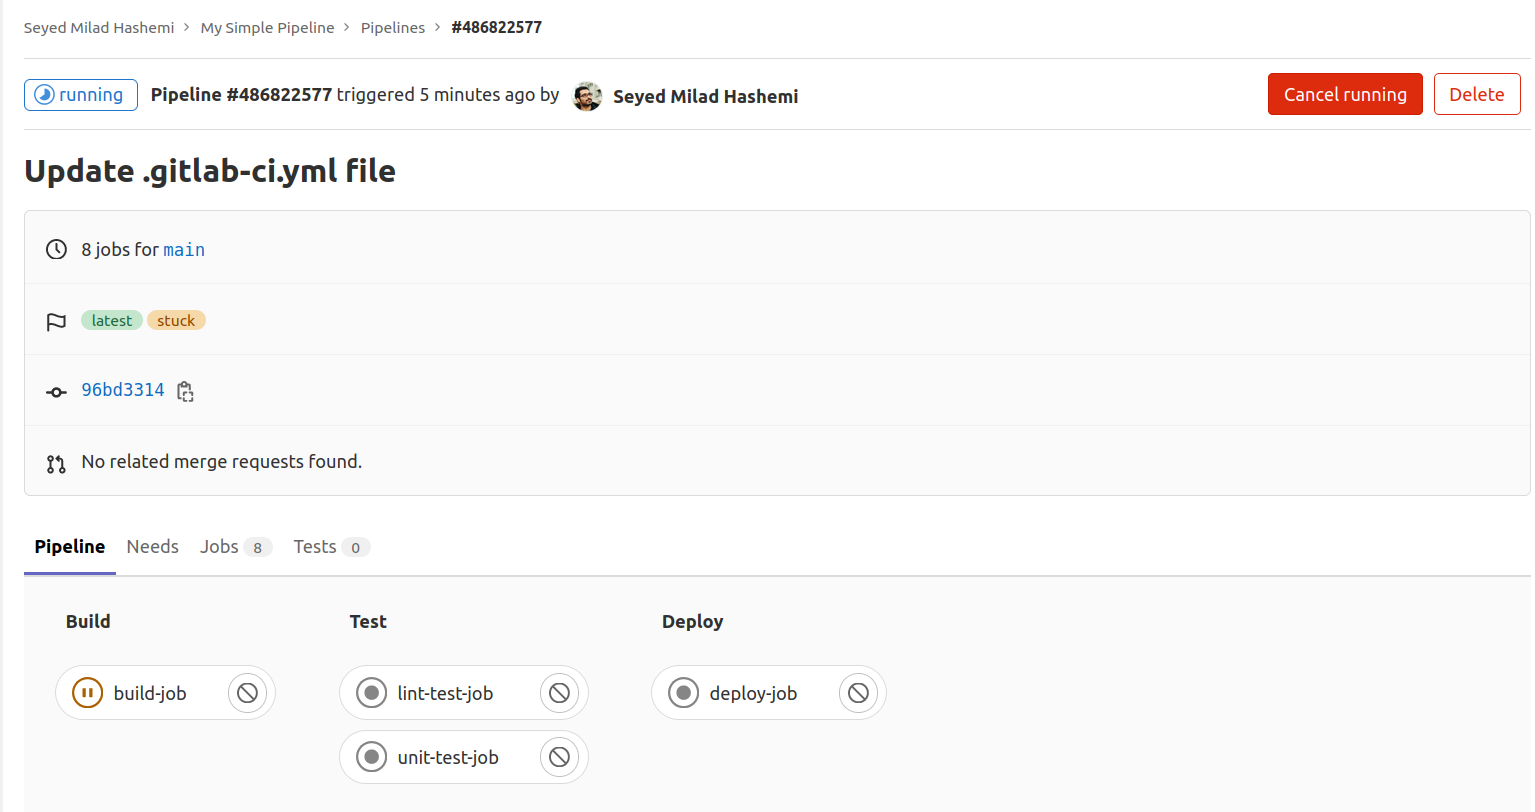The image size is (1535, 812).
Task: Cancel the deploy-job with its cancel icon
Action: (x=858, y=693)
